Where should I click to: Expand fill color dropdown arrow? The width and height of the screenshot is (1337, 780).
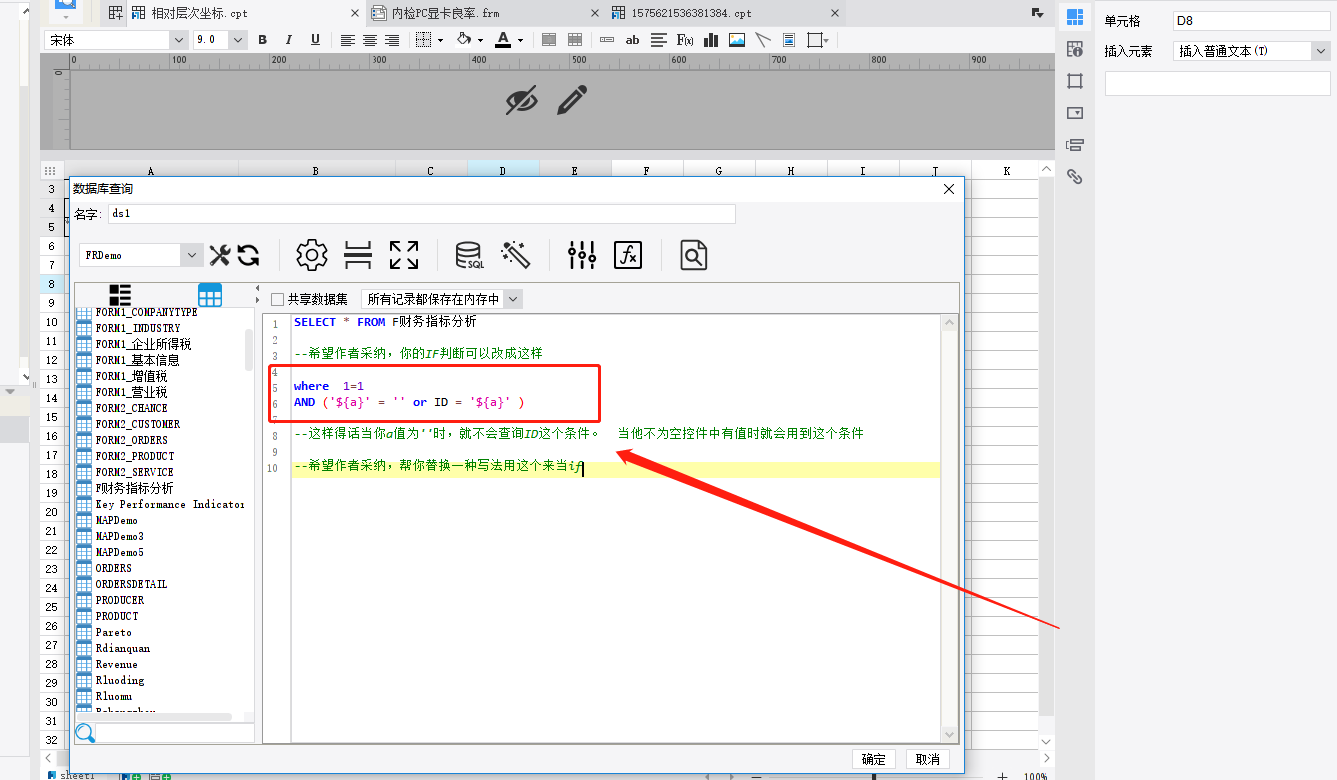pyautogui.click(x=480, y=41)
